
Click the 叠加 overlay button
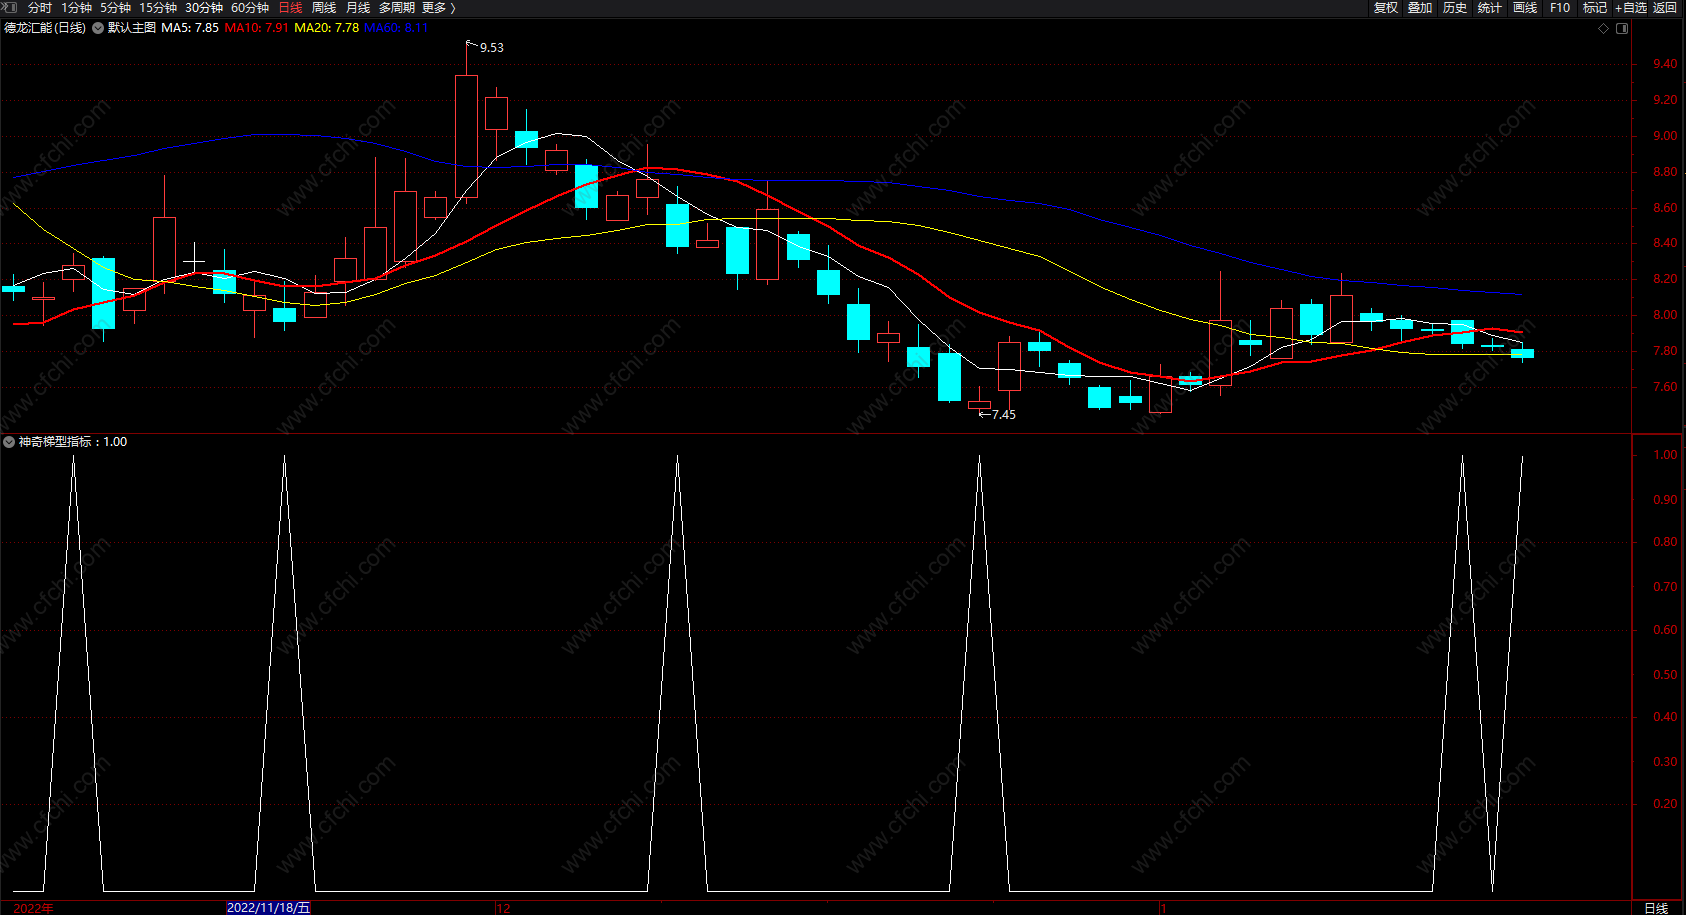[x=1420, y=8]
